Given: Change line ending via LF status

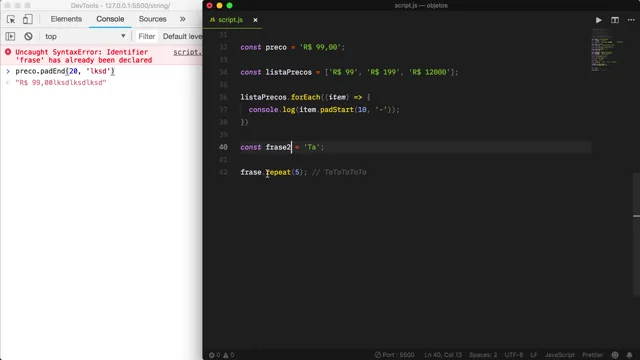Looking at the screenshot, I should pos(533,355).
